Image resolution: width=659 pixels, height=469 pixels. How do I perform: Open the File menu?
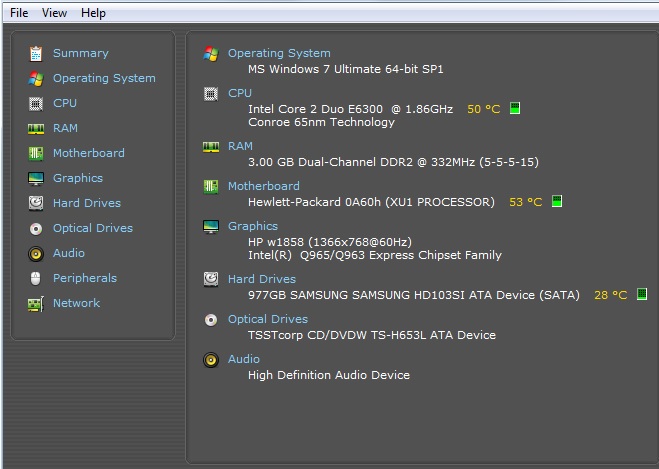(19, 13)
